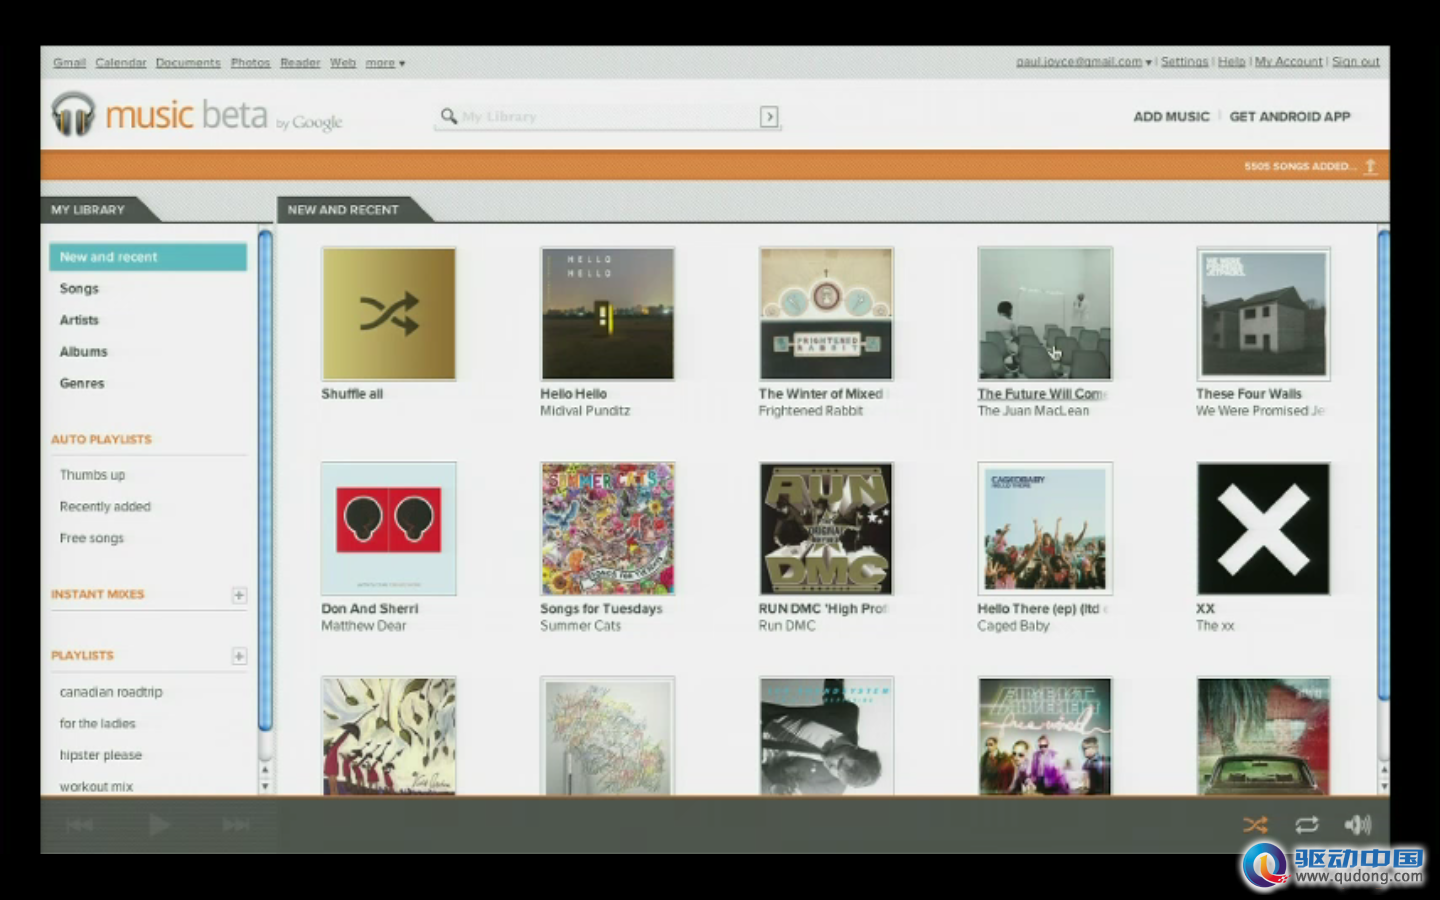1440x900 pixels.
Task: Add a new instant mix
Action: [239, 595]
